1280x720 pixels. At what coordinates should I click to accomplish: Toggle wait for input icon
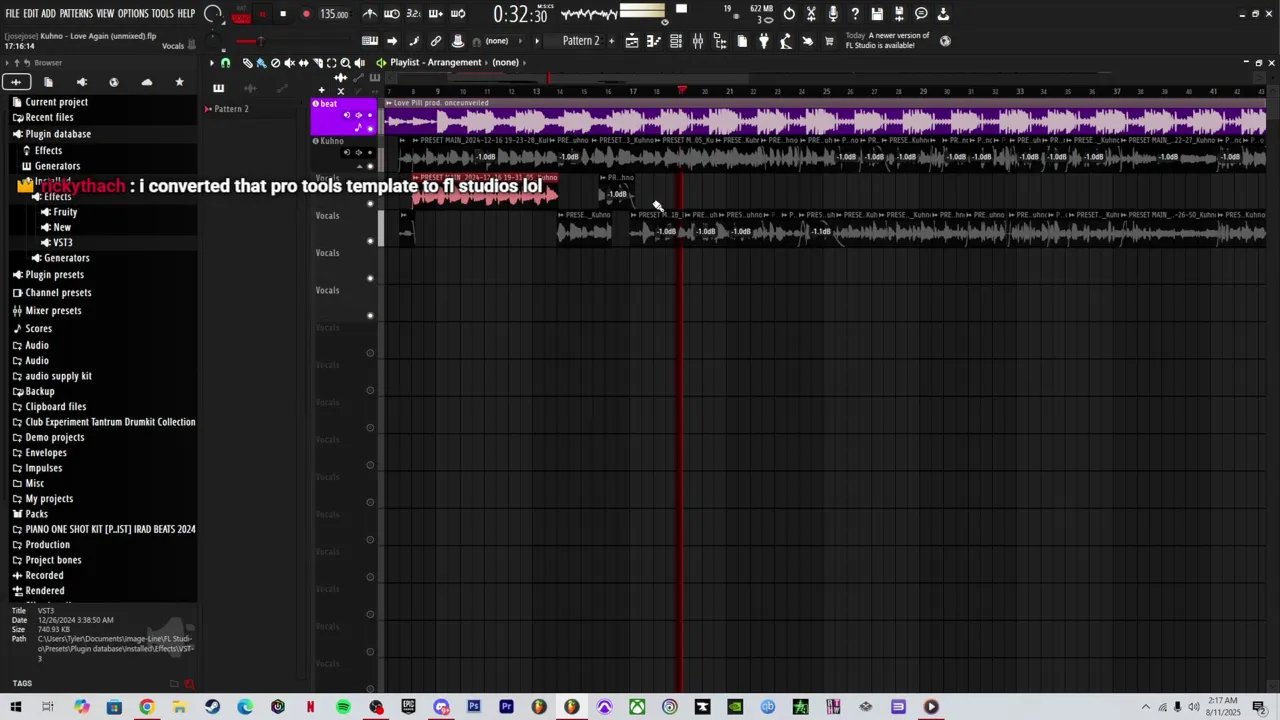(392, 14)
